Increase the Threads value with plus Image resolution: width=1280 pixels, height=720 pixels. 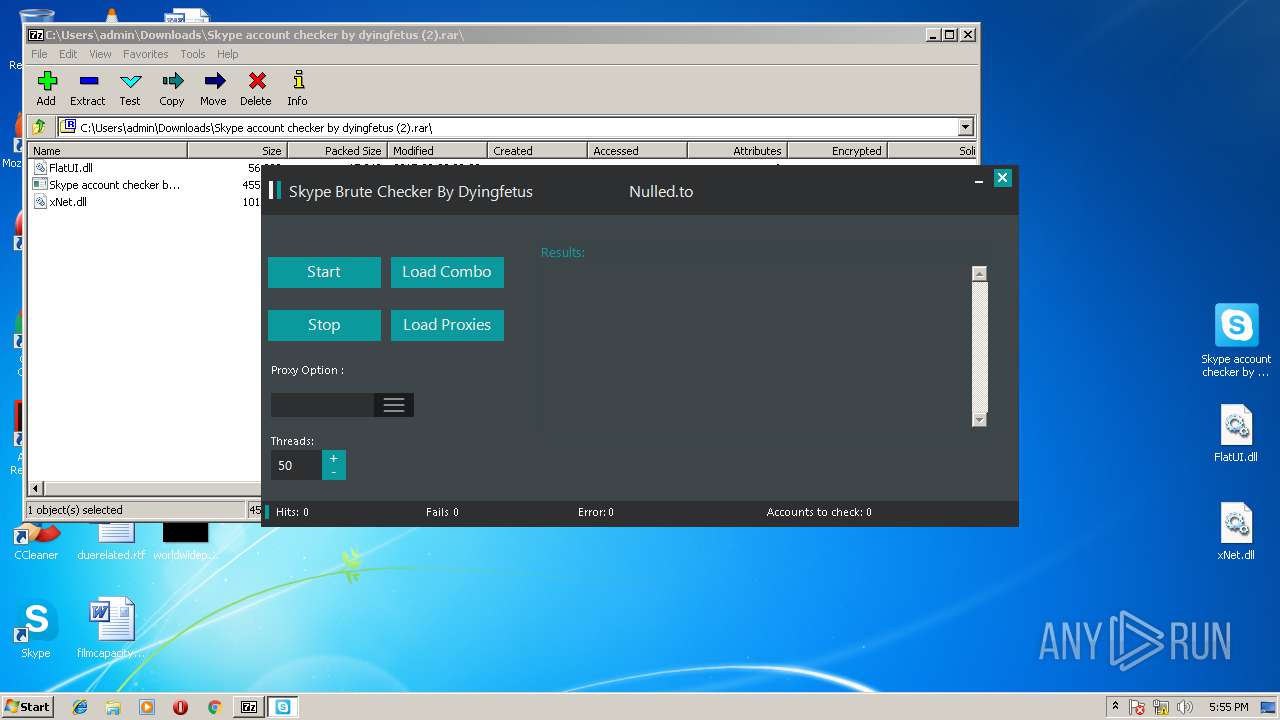[x=334, y=458]
